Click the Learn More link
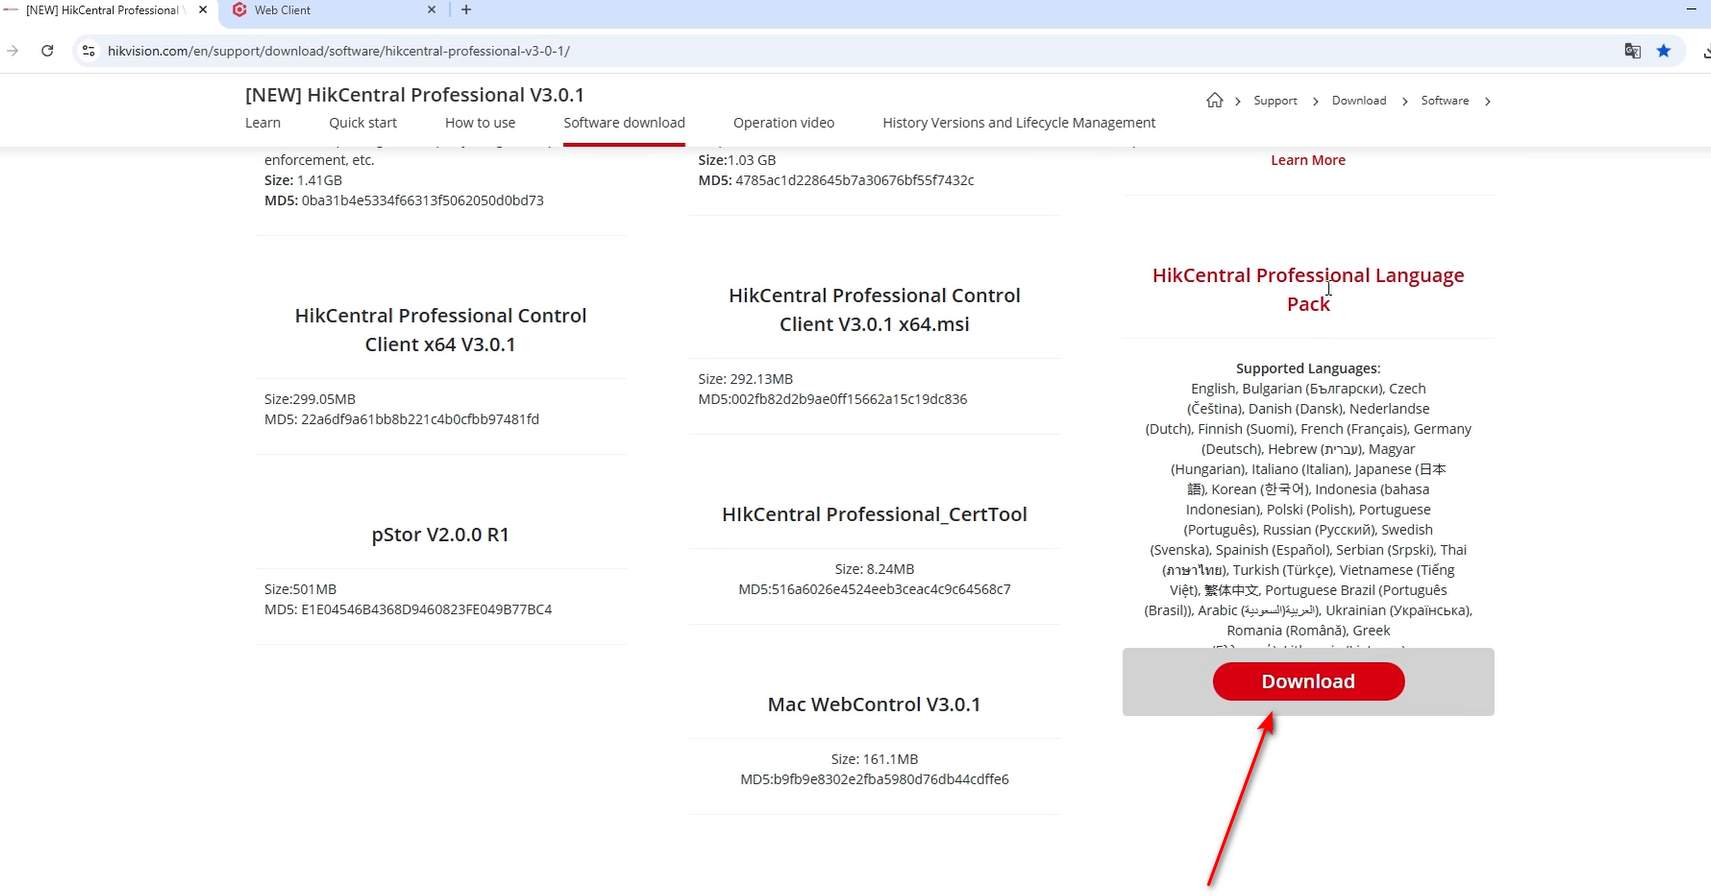The width and height of the screenshot is (1711, 896). (1308, 160)
